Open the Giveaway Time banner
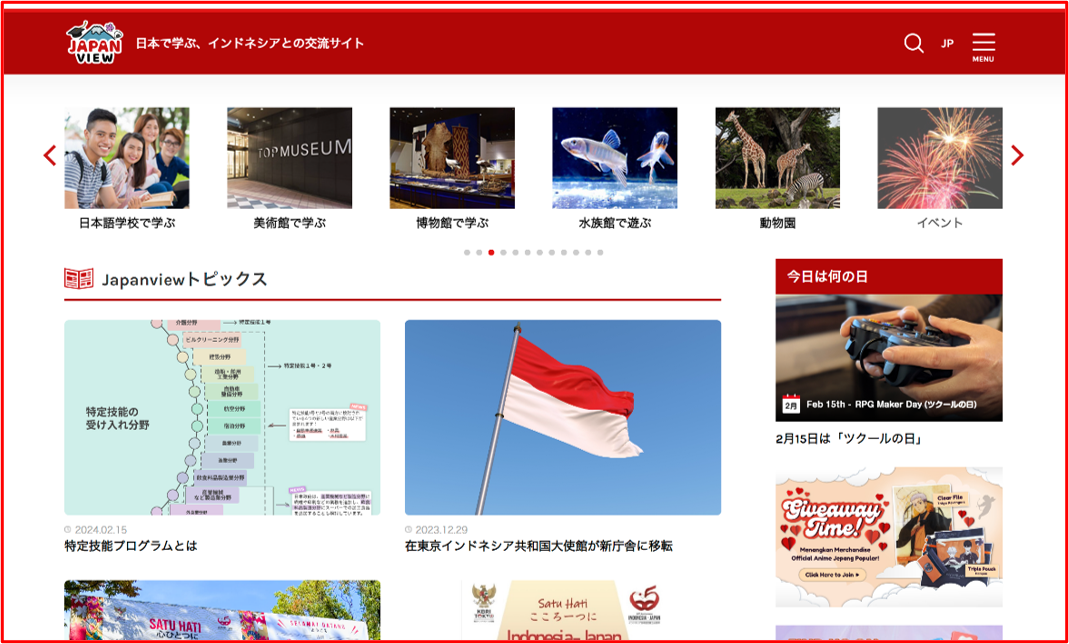The height and width of the screenshot is (644, 1069). (x=889, y=537)
